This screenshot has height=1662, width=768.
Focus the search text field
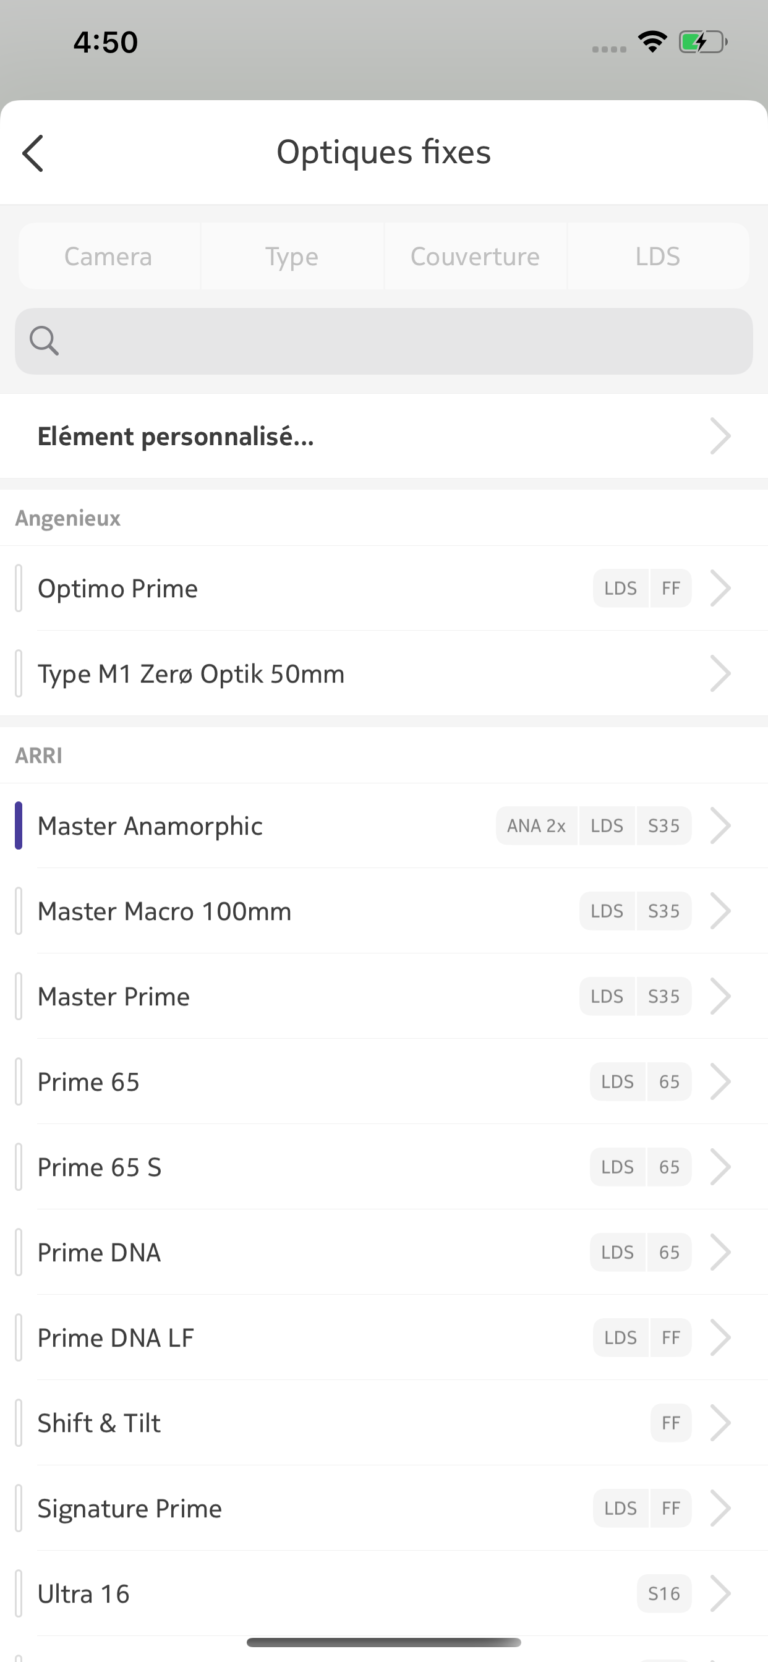click(384, 341)
